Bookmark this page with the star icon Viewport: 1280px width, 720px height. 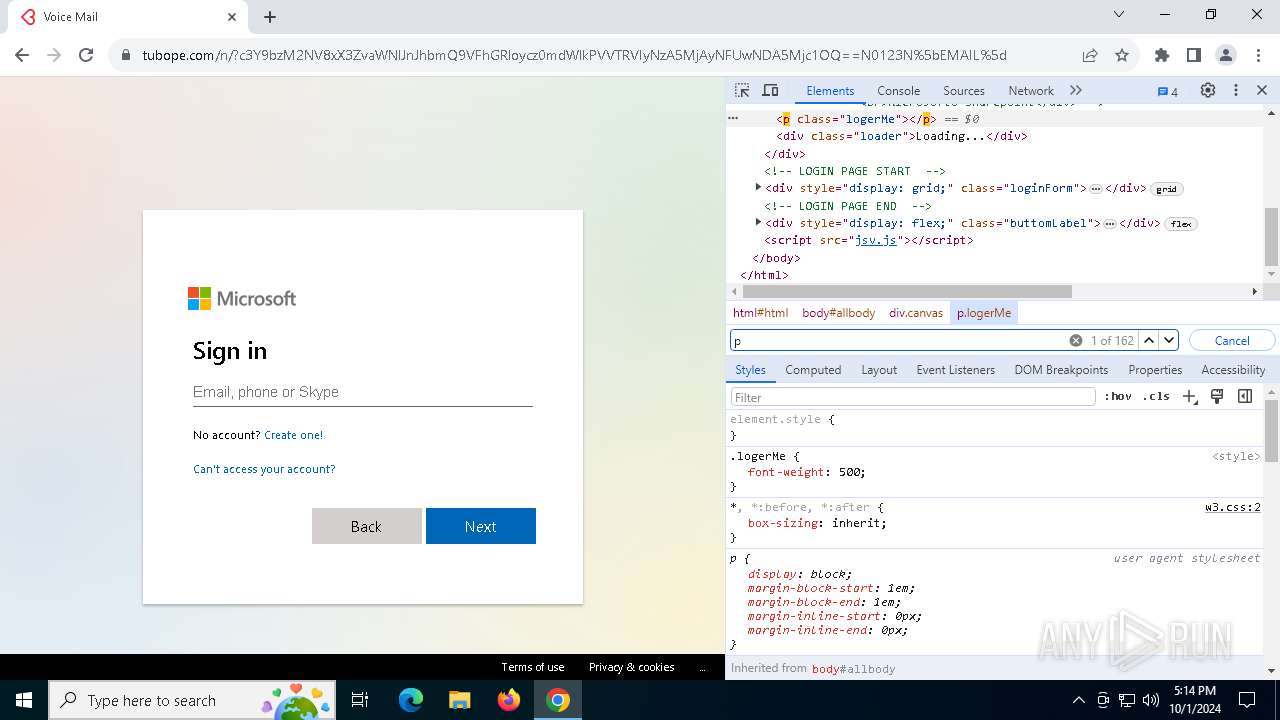click(x=1122, y=55)
